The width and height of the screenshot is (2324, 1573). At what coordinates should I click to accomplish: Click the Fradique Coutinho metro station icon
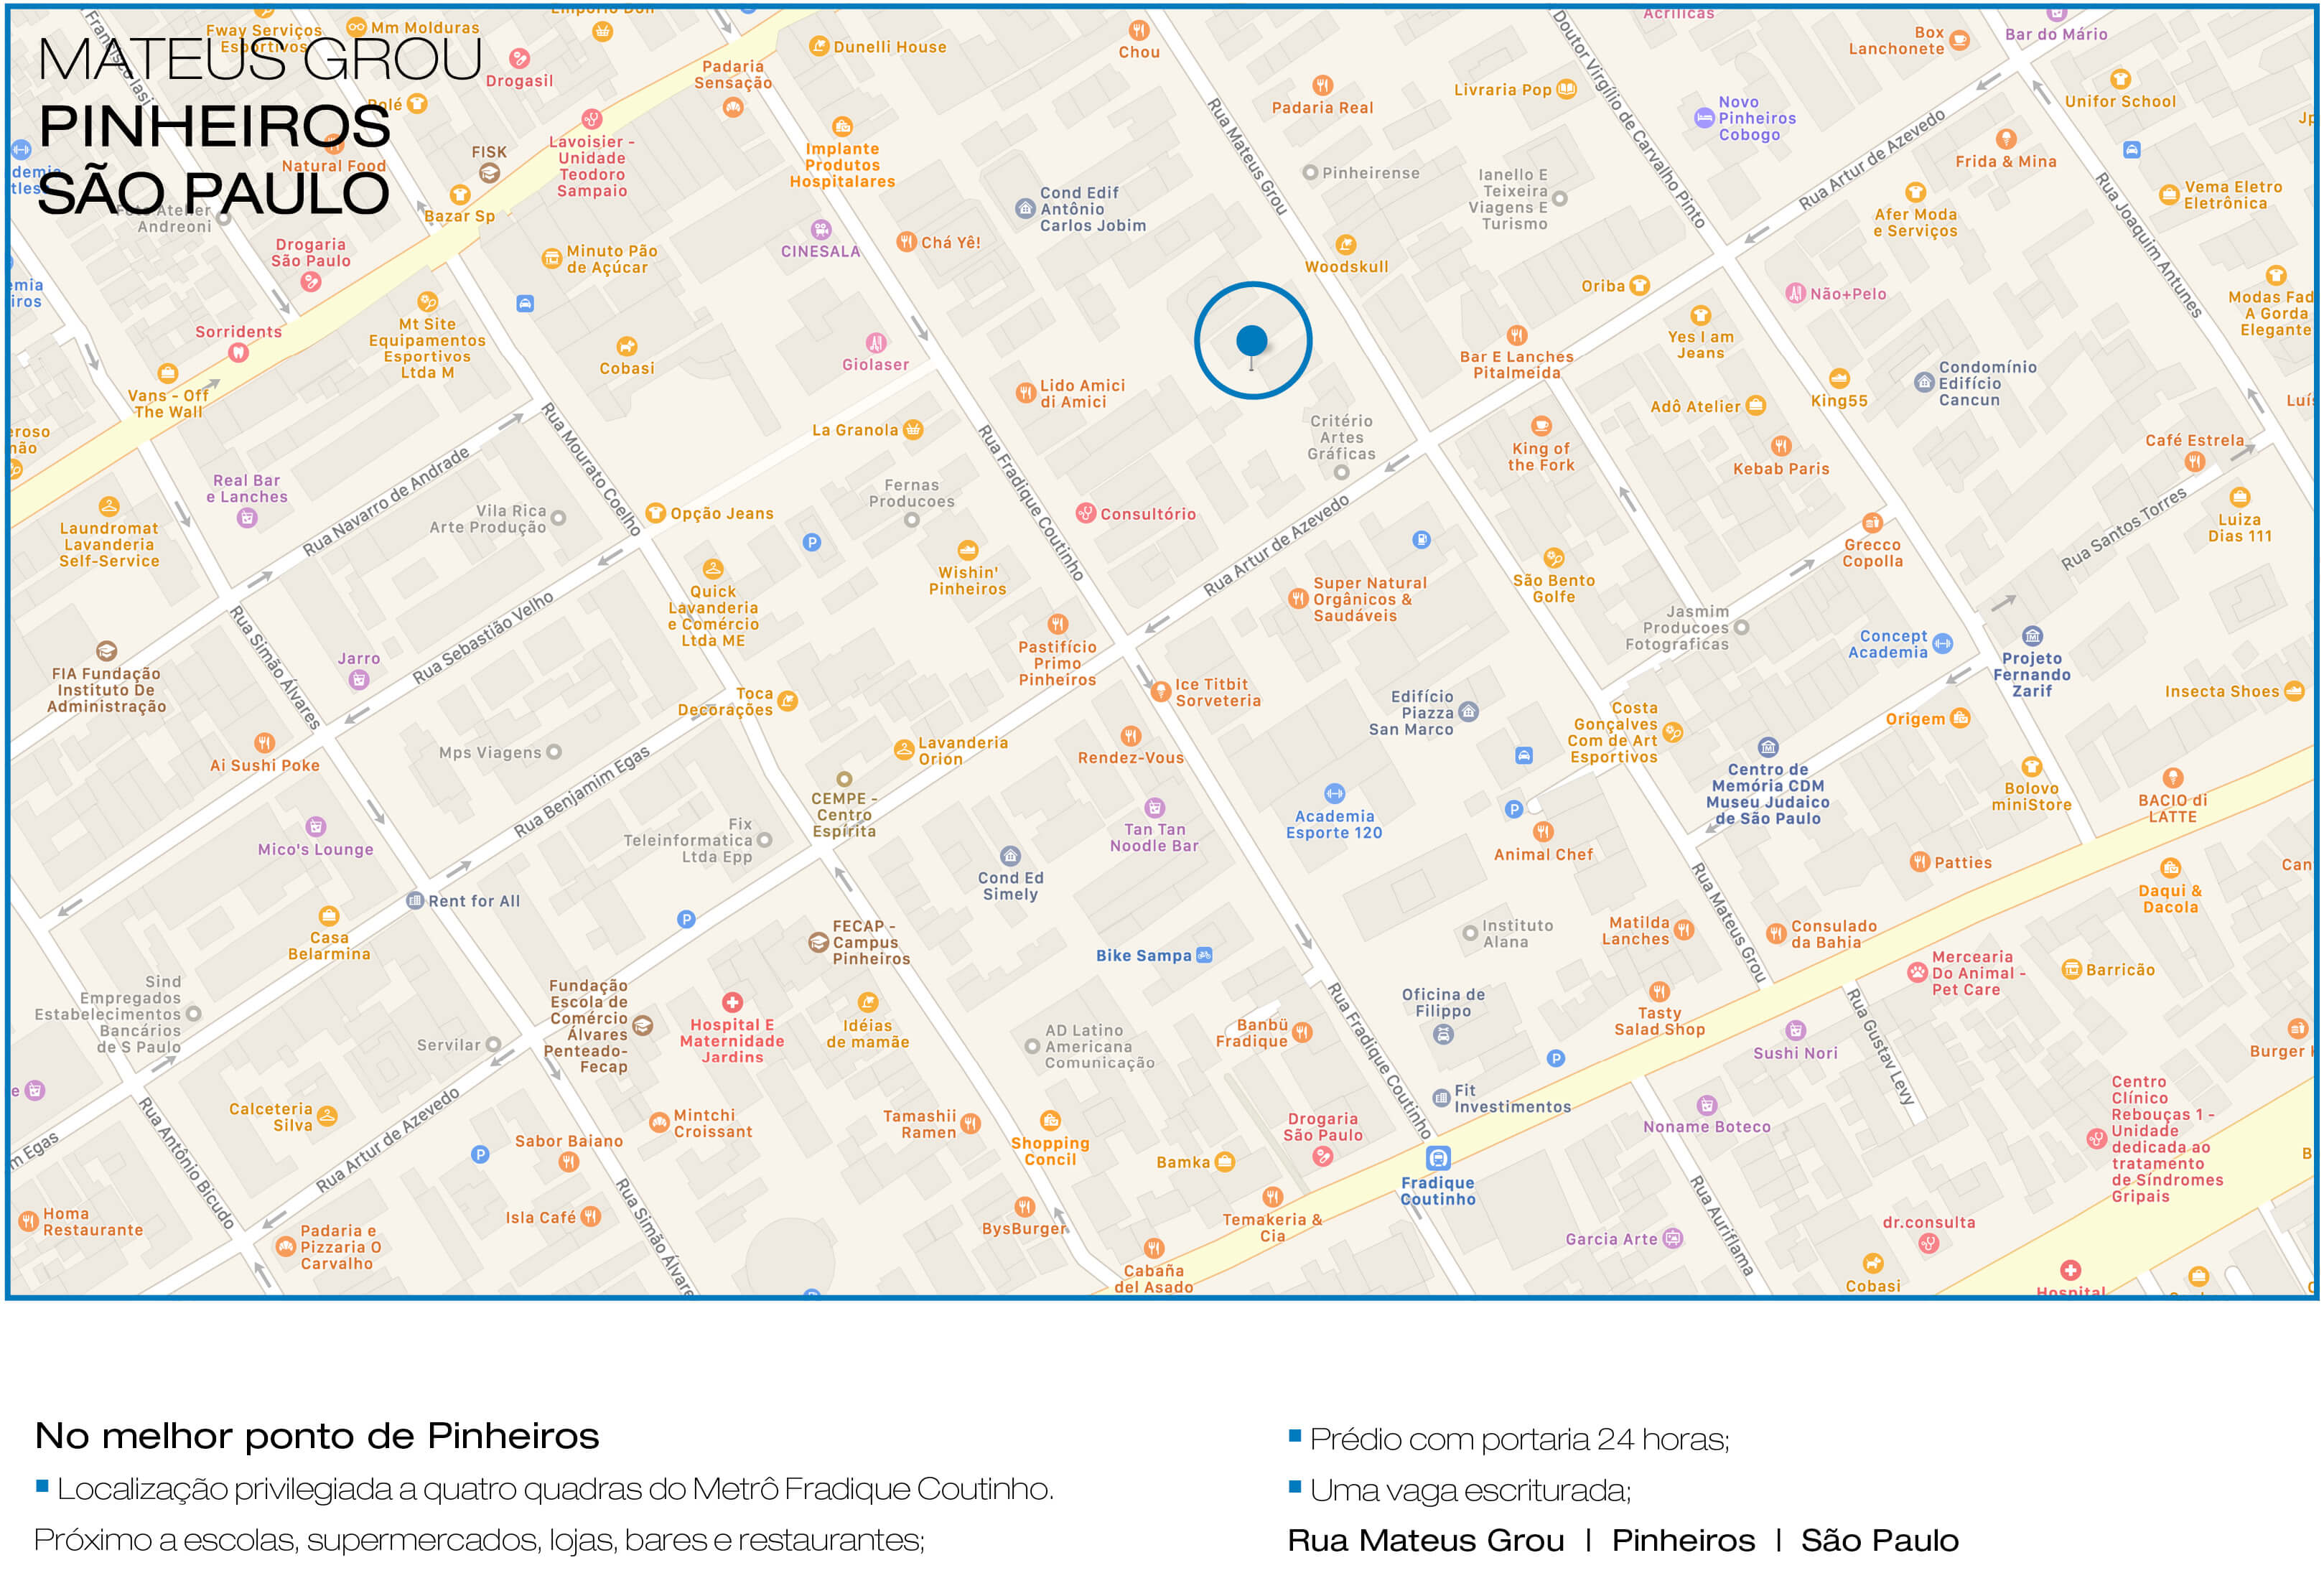[1438, 1158]
